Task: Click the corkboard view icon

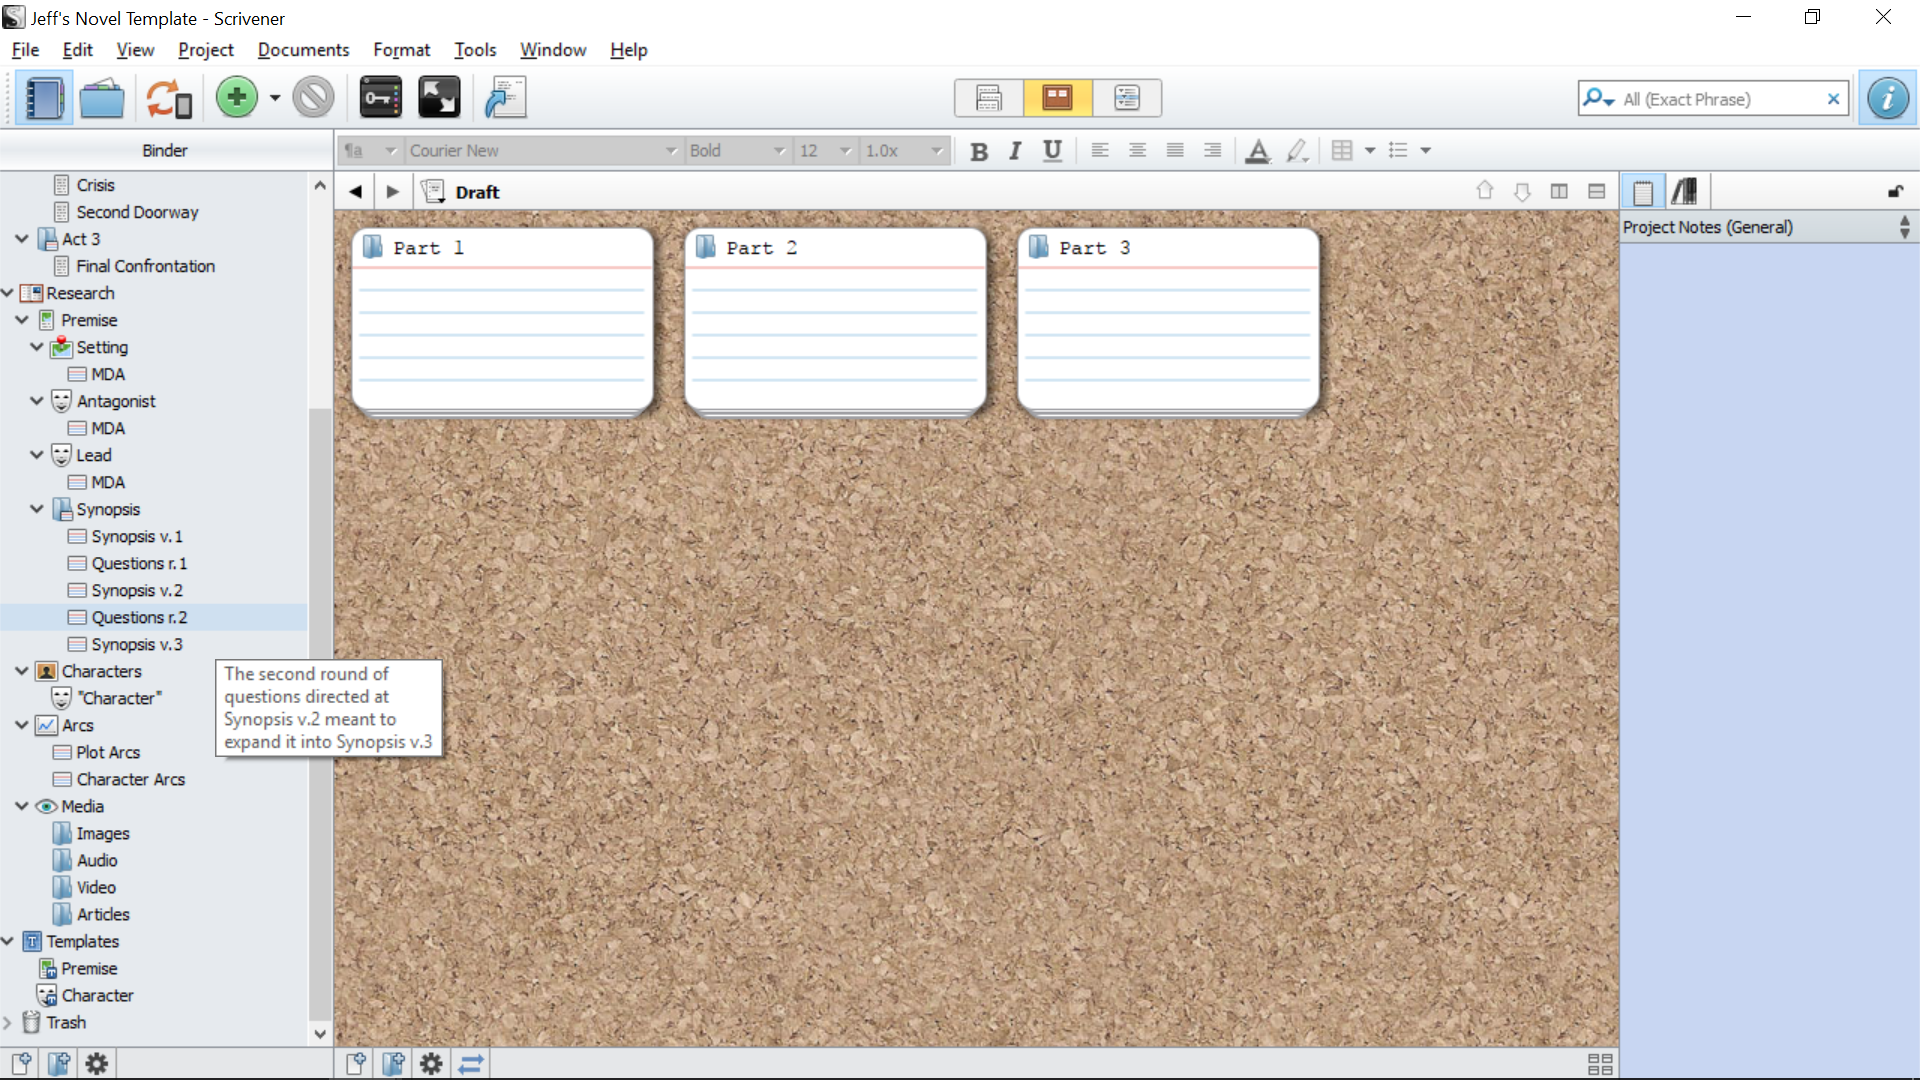Action: tap(1058, 98)
